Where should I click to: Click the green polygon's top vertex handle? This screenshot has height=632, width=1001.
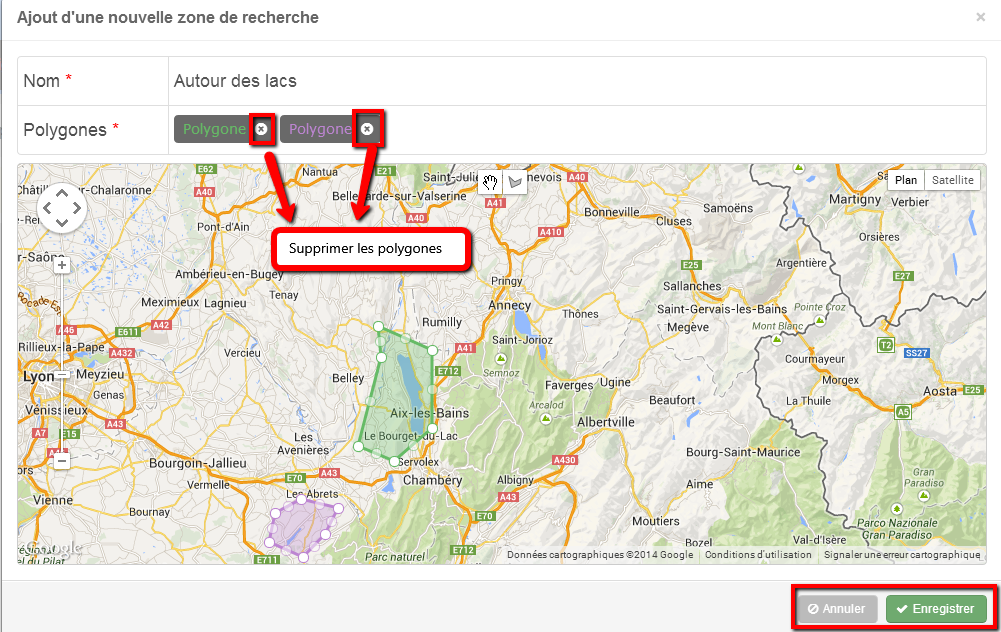[379, 327]
